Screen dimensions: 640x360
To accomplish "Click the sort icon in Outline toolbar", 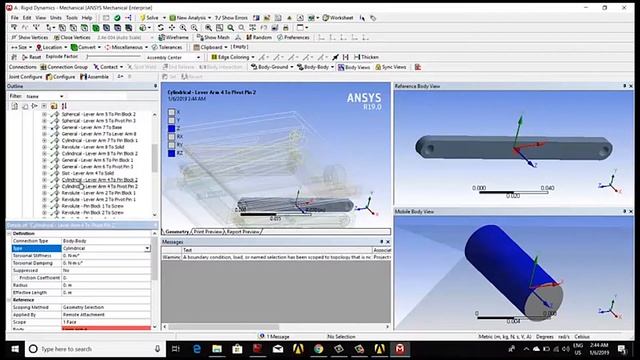I will (64, 106).
